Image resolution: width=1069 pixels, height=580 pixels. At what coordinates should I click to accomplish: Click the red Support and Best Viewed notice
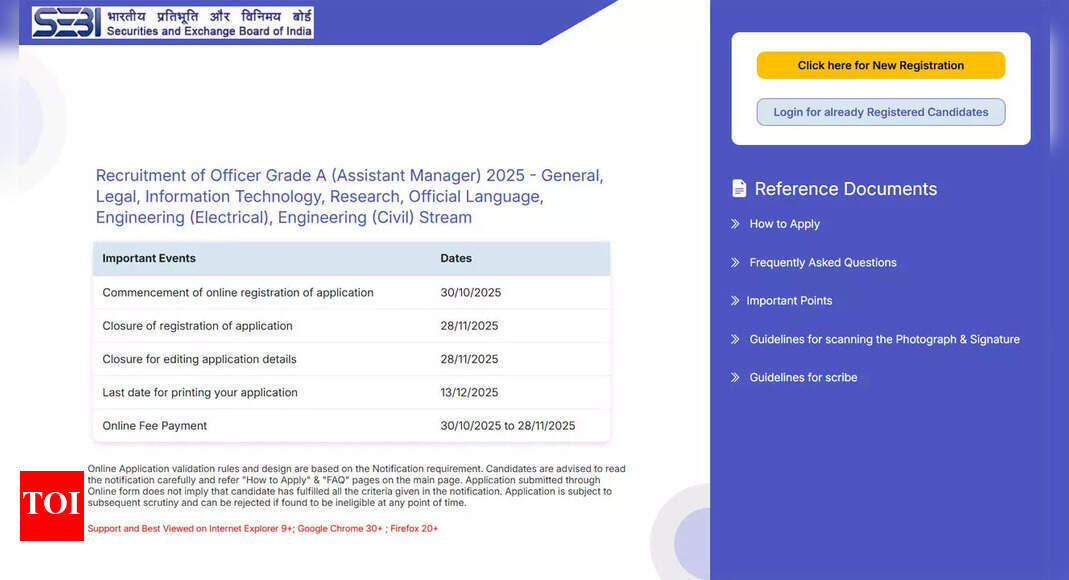[264, 528]
